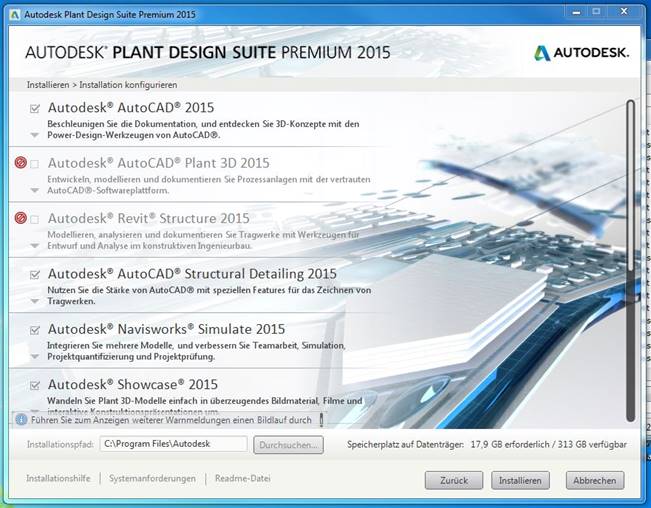Toggle Revit Structure 2015 checkbox
This screenshot has width=651, height=508.
35,219
